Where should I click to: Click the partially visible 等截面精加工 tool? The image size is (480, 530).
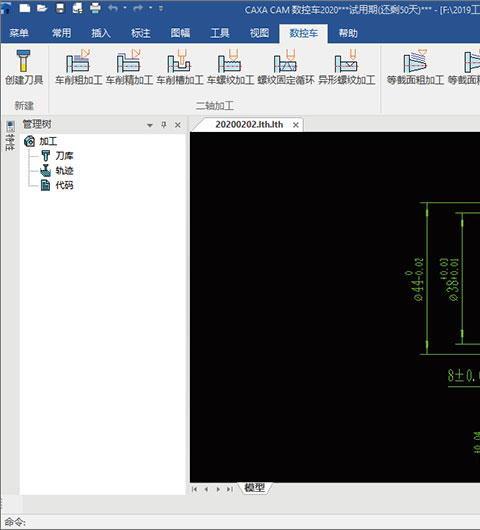[x=464, y=67]
